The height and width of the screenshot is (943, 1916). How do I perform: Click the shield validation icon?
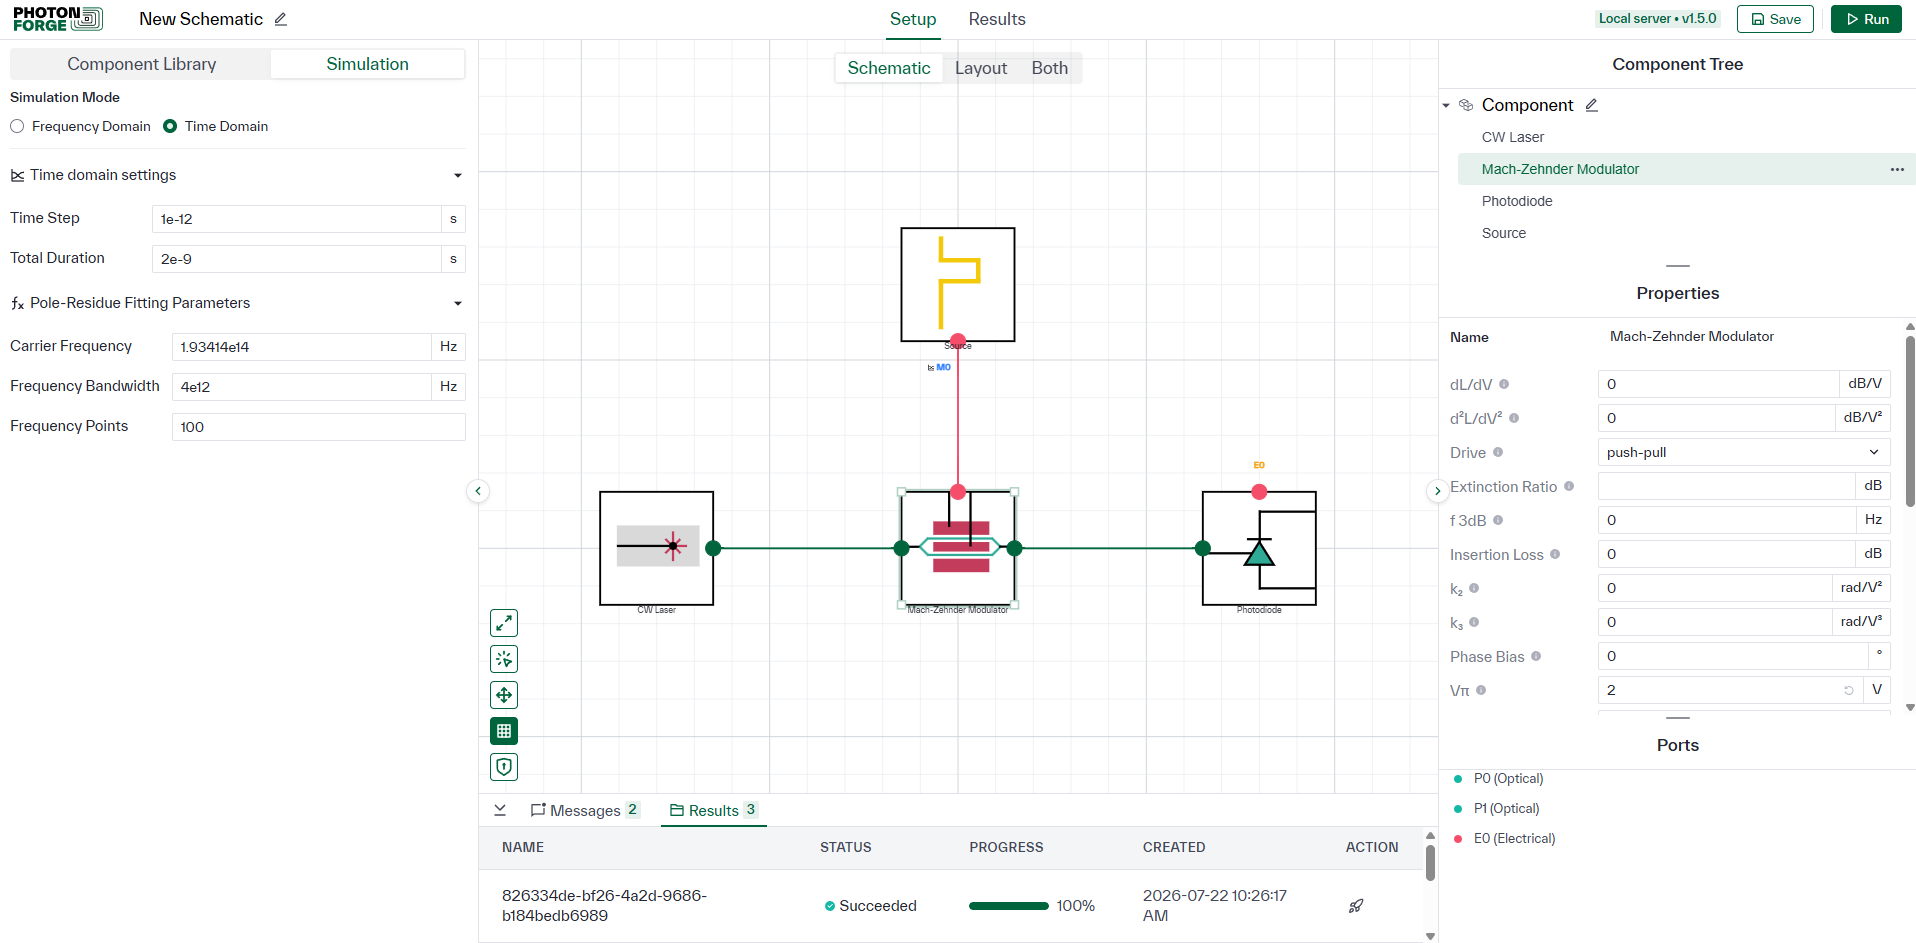tap(504, 767)
